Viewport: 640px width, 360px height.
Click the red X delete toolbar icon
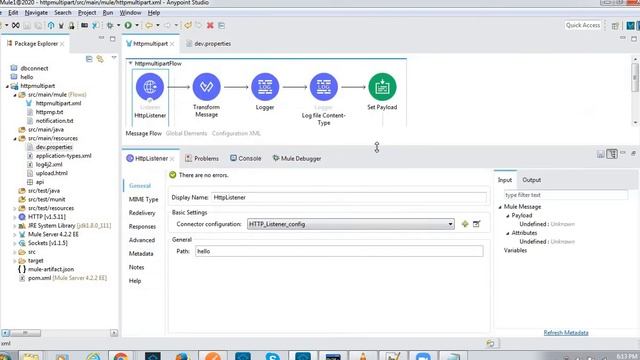tap(210, 25)
